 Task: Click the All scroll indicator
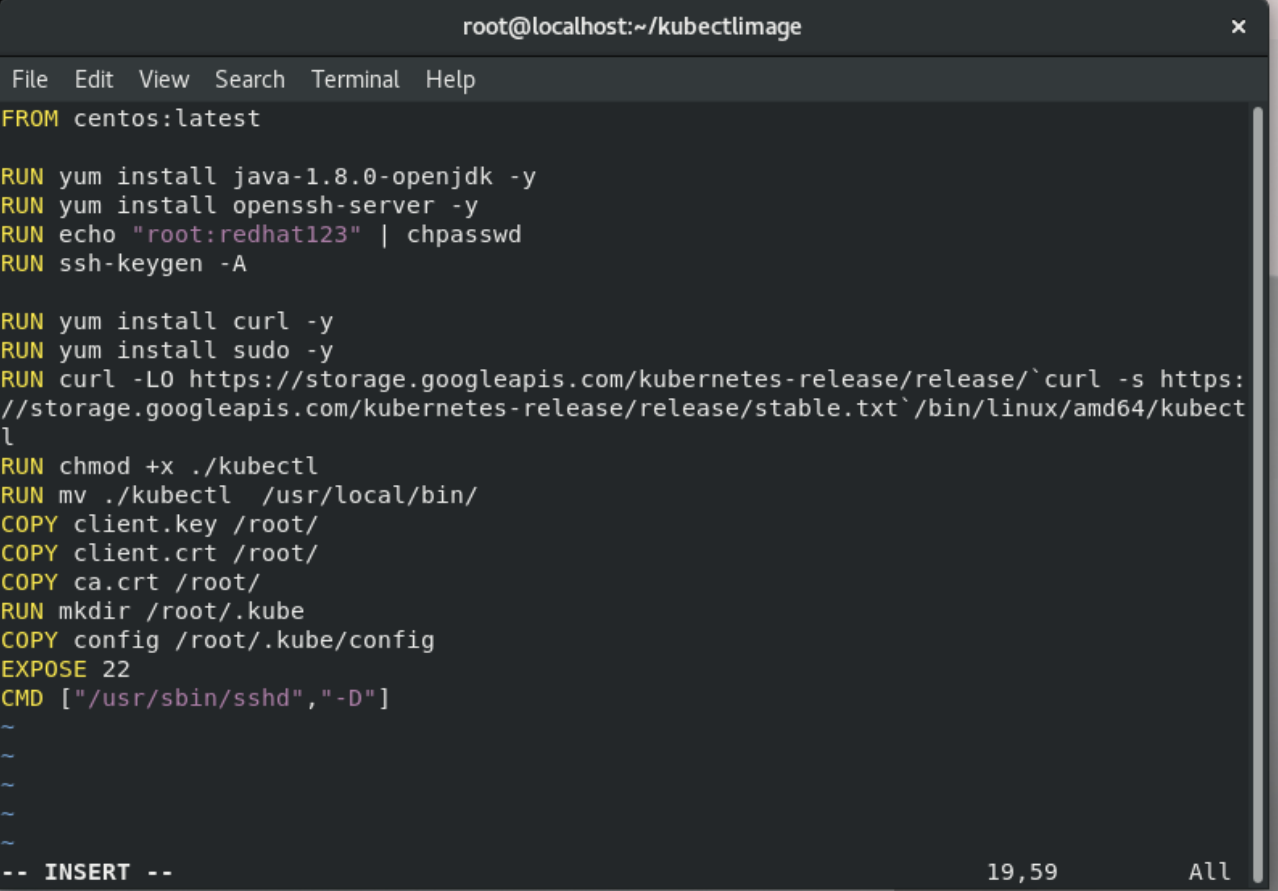pyautogui.click(x=1208, y=871)
